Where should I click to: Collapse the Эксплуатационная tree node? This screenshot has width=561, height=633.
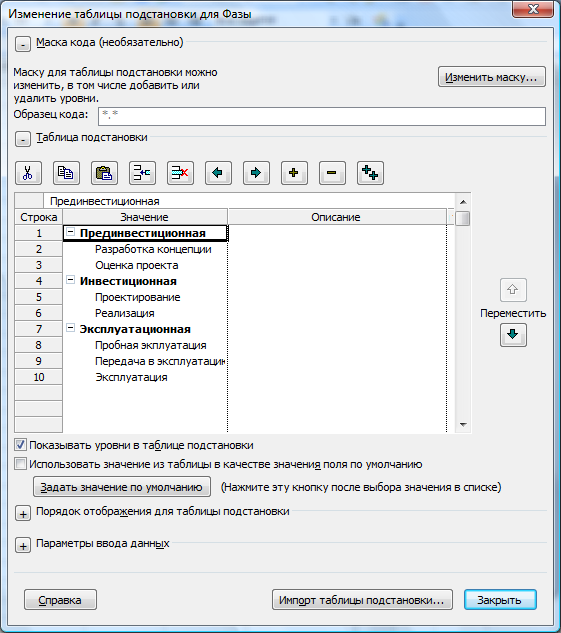click(x=71, y=328)
